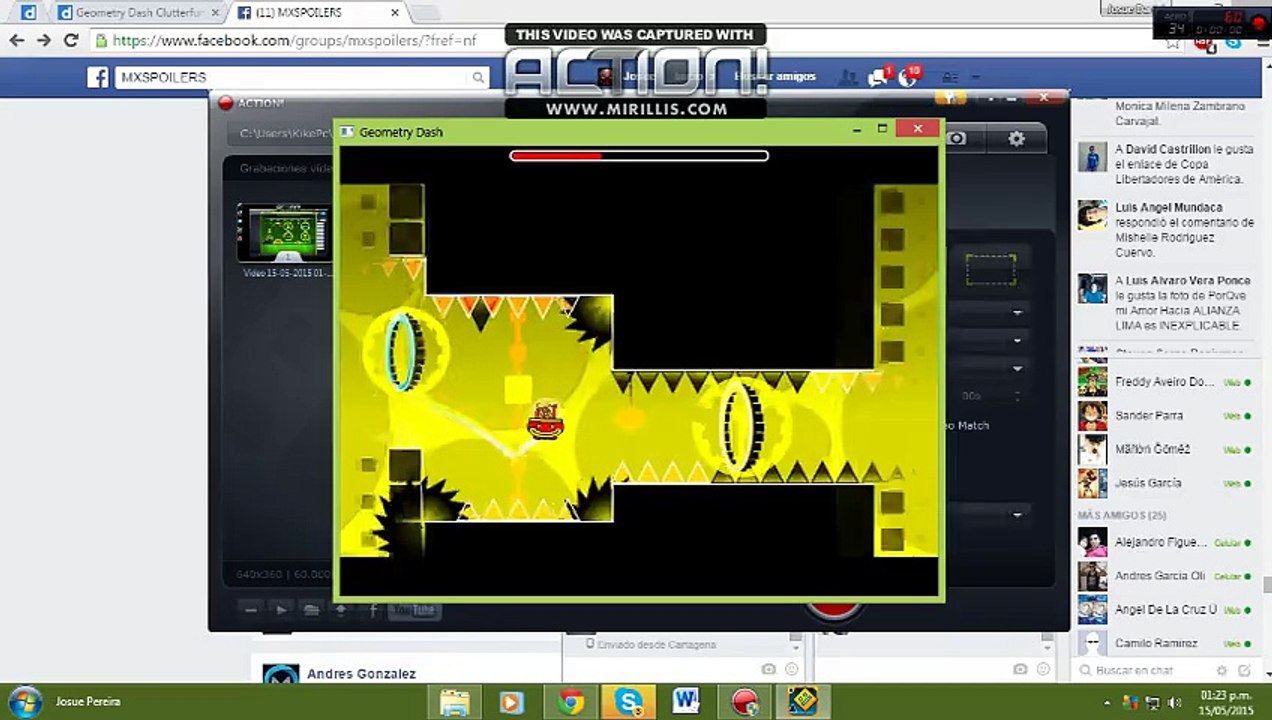Viewport: 1272px width, 720px height.
Task: Open chat with Jesús García
Action: coord(1164,483)
